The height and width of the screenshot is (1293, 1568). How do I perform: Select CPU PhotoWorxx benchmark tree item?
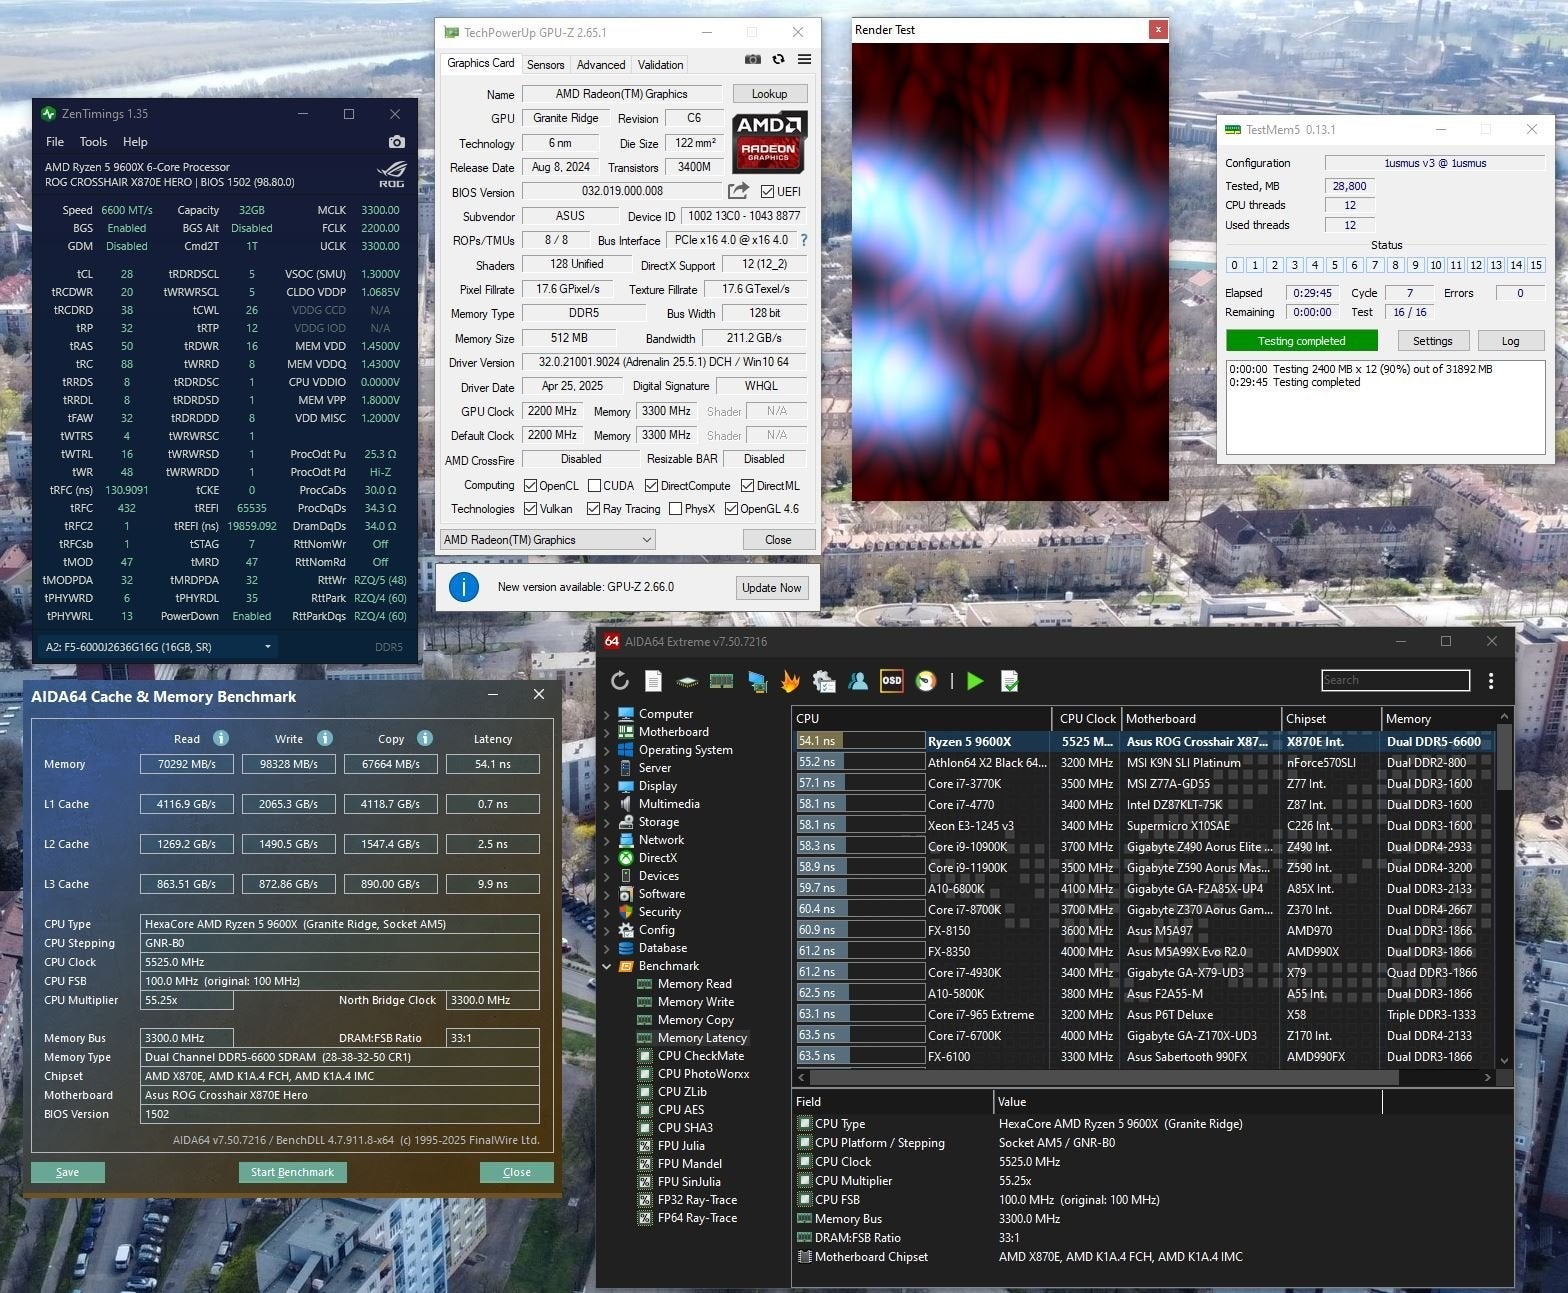click(703, 1074)
